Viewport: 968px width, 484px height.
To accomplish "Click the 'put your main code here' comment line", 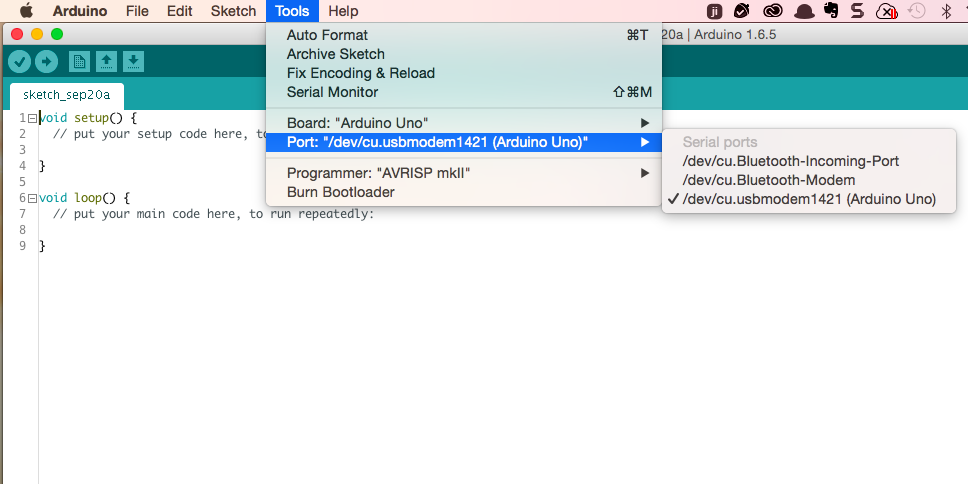I will [214, 214].
